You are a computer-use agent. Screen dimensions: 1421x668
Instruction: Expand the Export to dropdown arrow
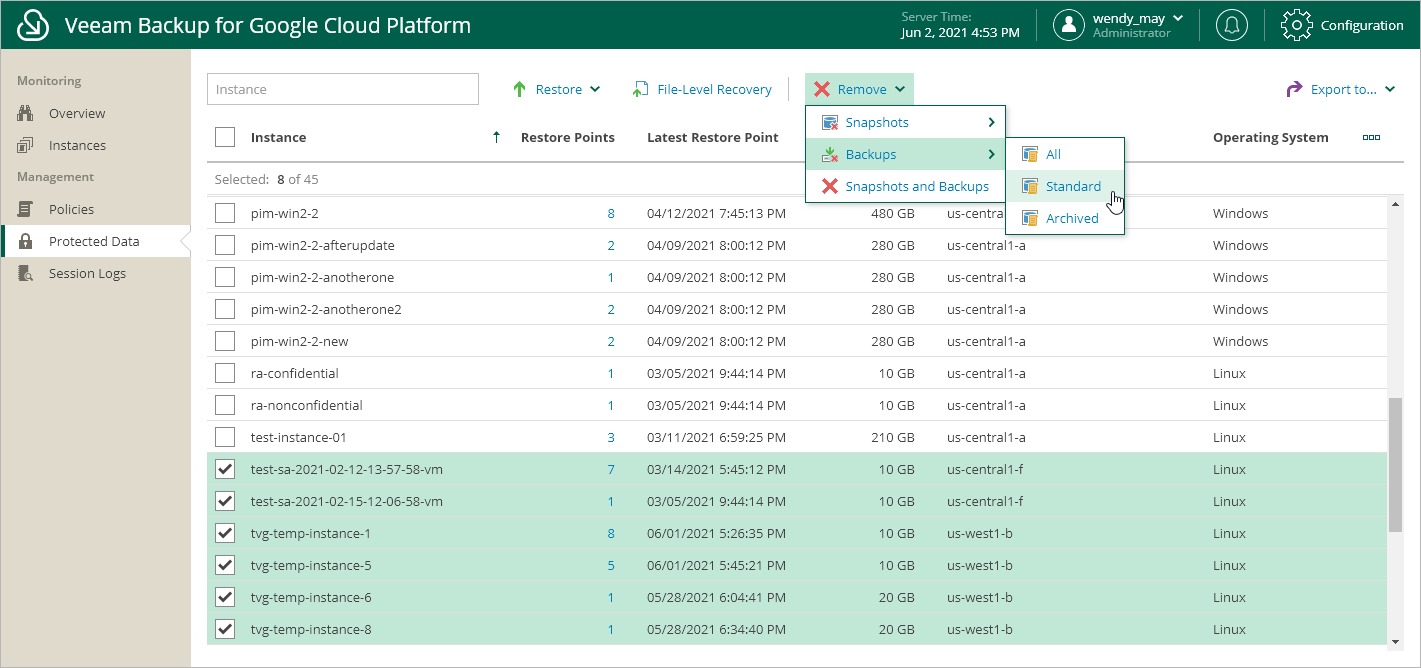(x=1390, y=89)
